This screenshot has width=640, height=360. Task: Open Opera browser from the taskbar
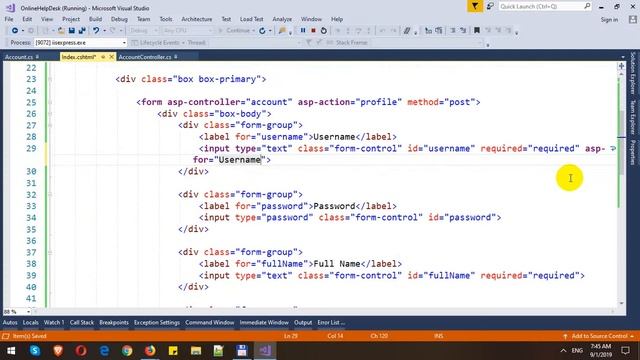[81, 351]
